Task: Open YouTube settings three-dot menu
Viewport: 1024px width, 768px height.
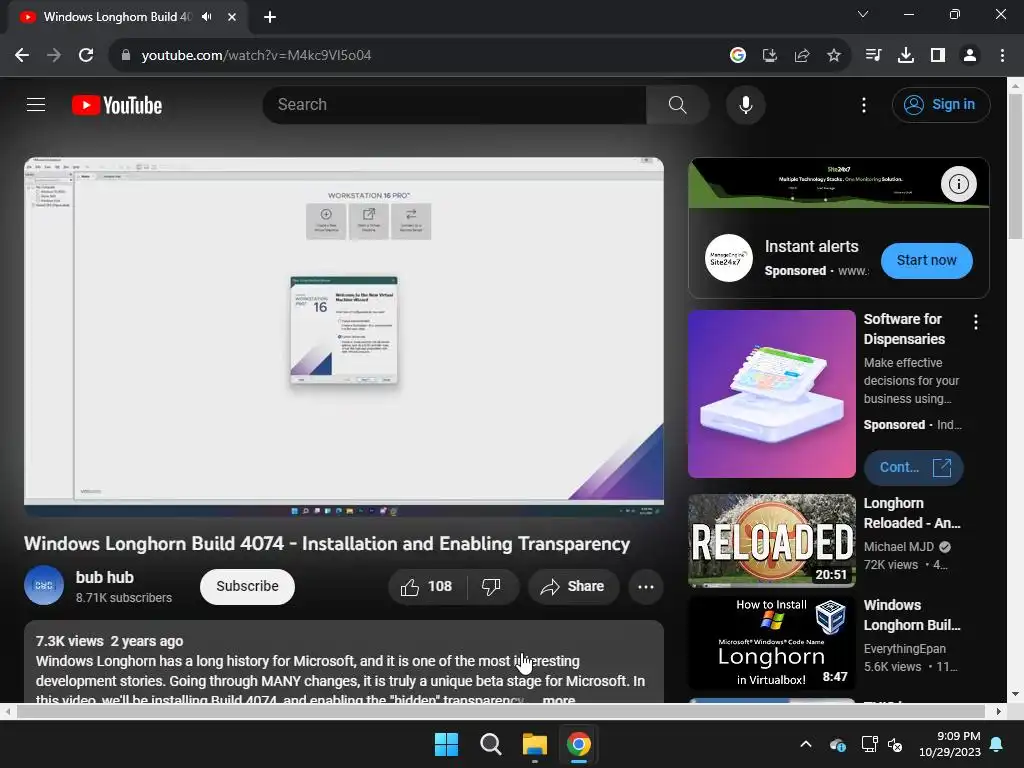Action: [x=863, y=104]
